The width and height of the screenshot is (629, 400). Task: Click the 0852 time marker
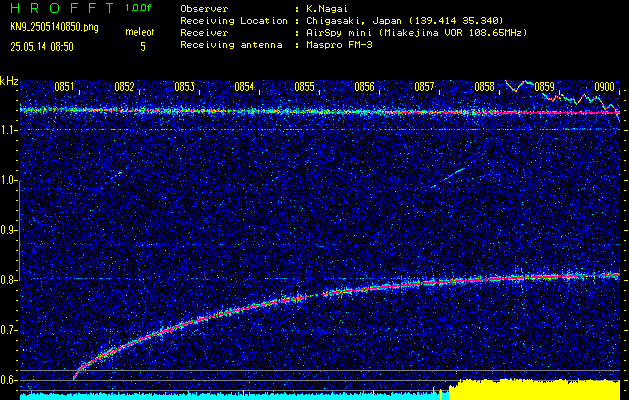[124, 87]
